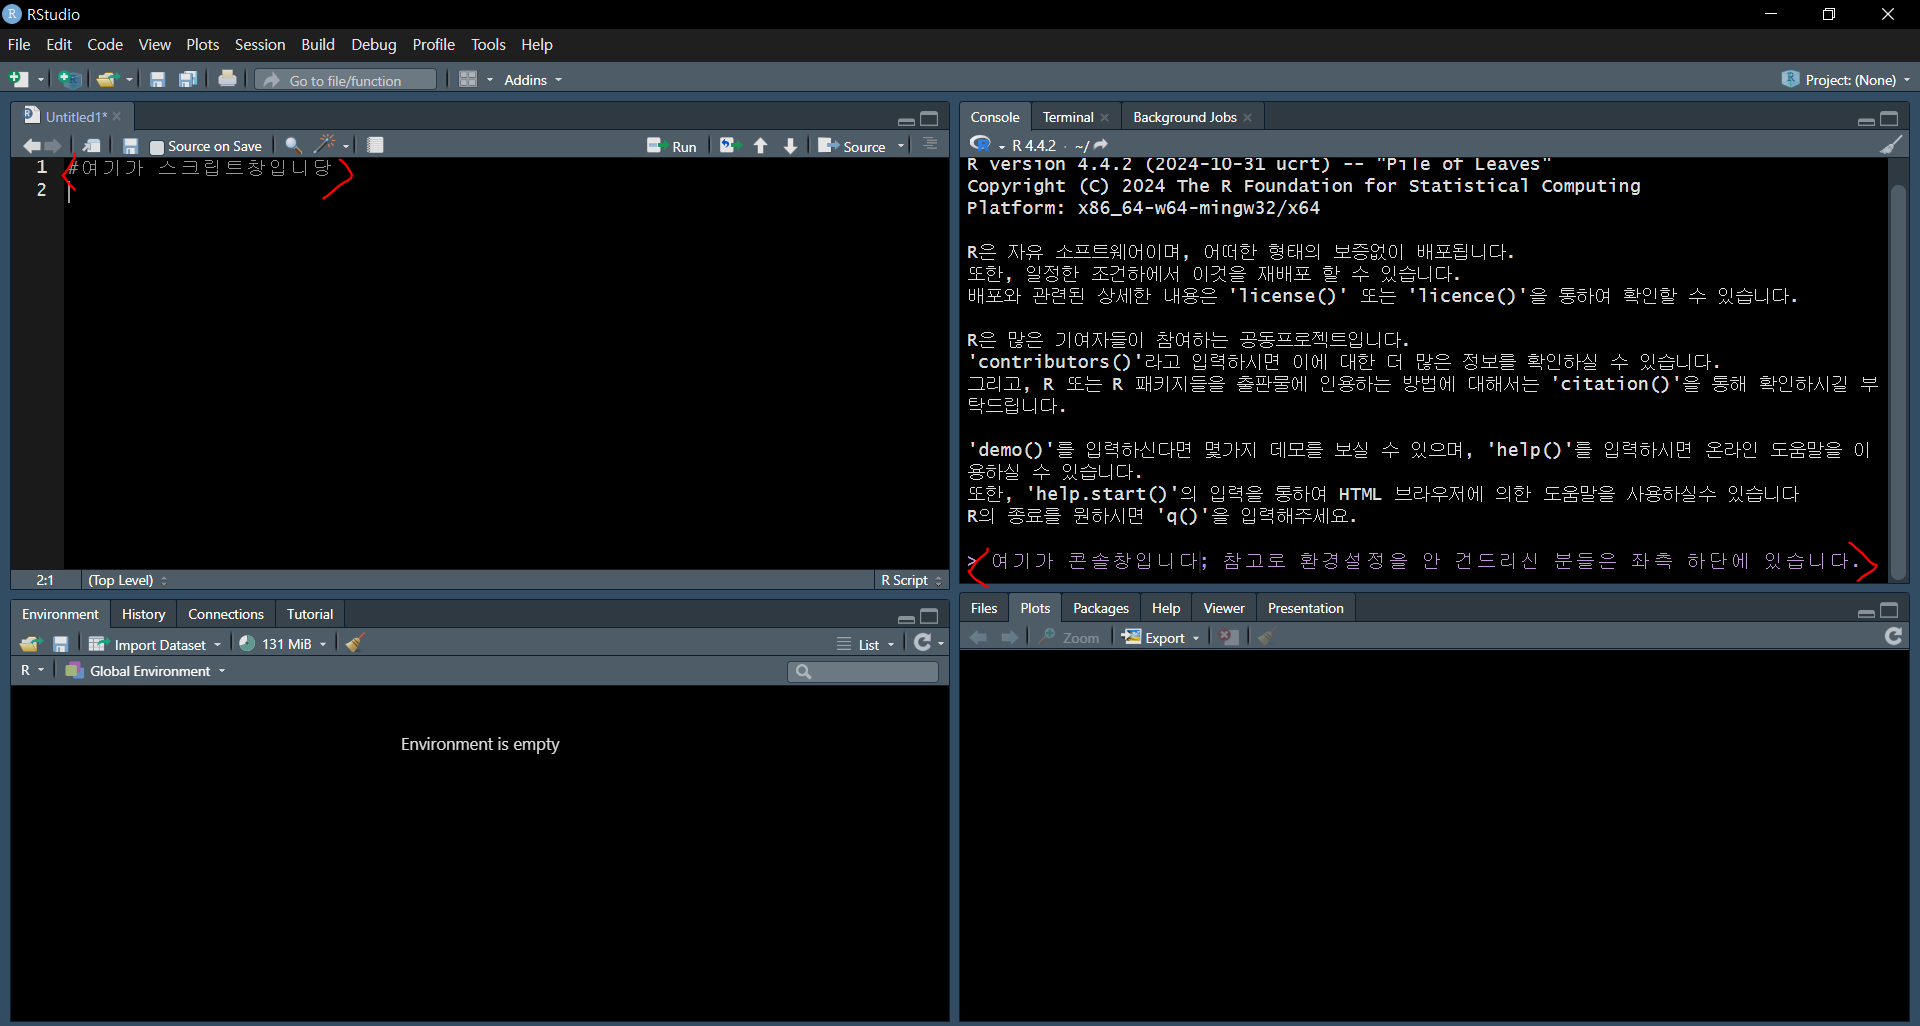Image resolution: width=1920 pixels, height=1026 pixels.
Task: Go to previous section up arrow
Action: point(761,146)
